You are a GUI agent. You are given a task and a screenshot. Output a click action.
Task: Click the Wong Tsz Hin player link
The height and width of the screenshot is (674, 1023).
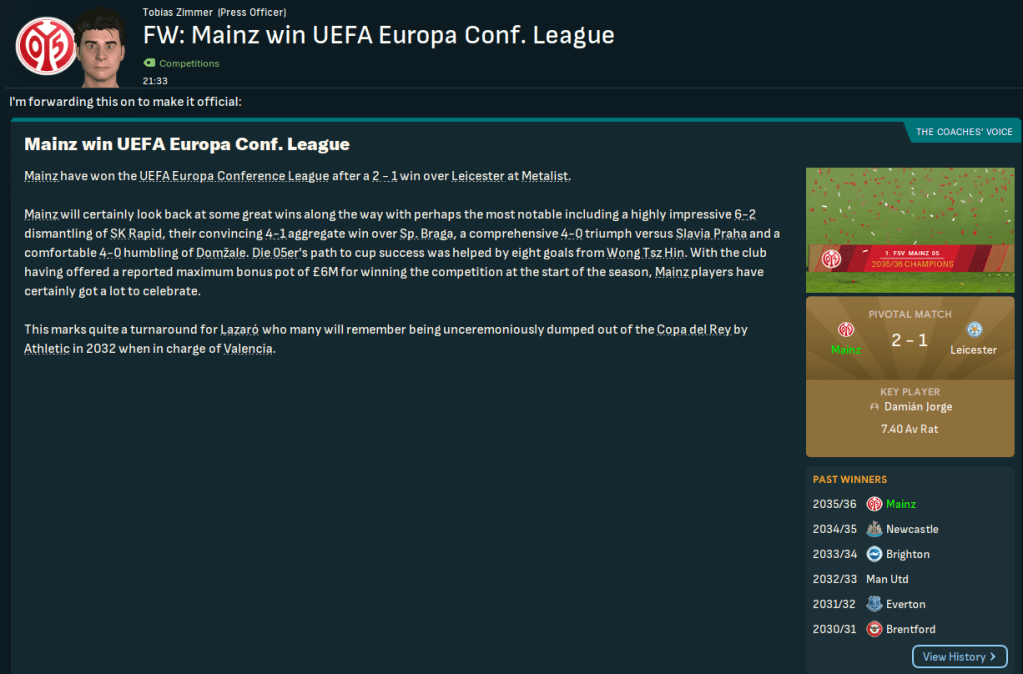point(645,253)
